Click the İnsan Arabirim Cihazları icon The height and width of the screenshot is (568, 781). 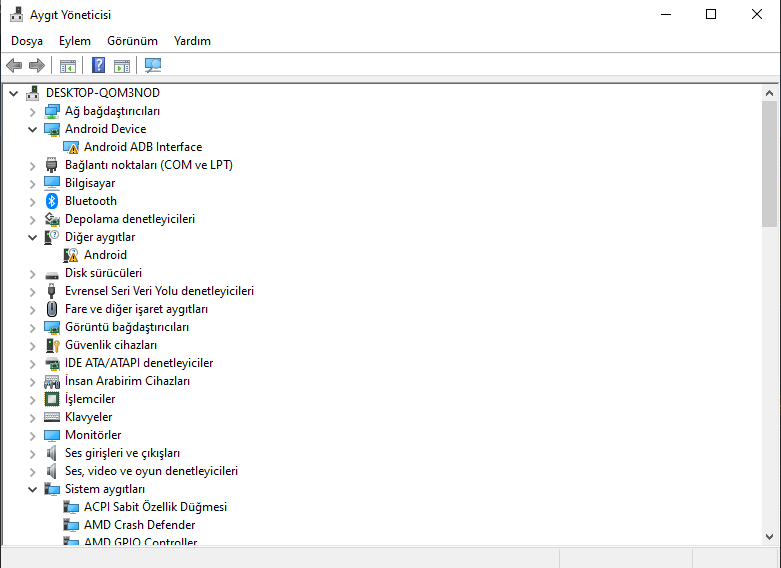point(52,381)
